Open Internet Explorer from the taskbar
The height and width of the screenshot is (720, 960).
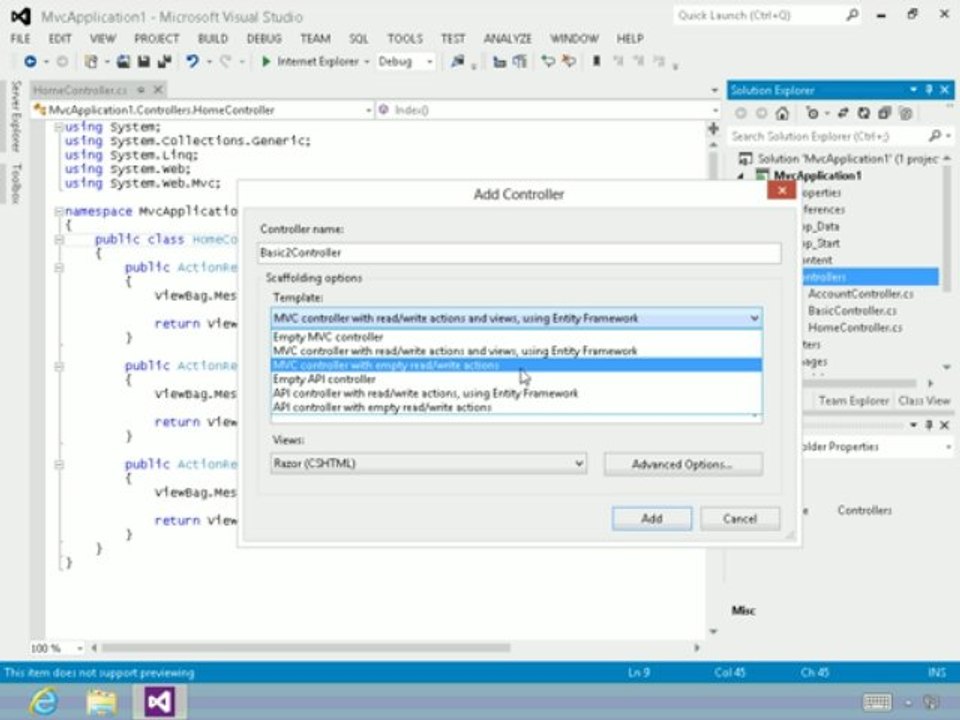(x=44, y=702)
